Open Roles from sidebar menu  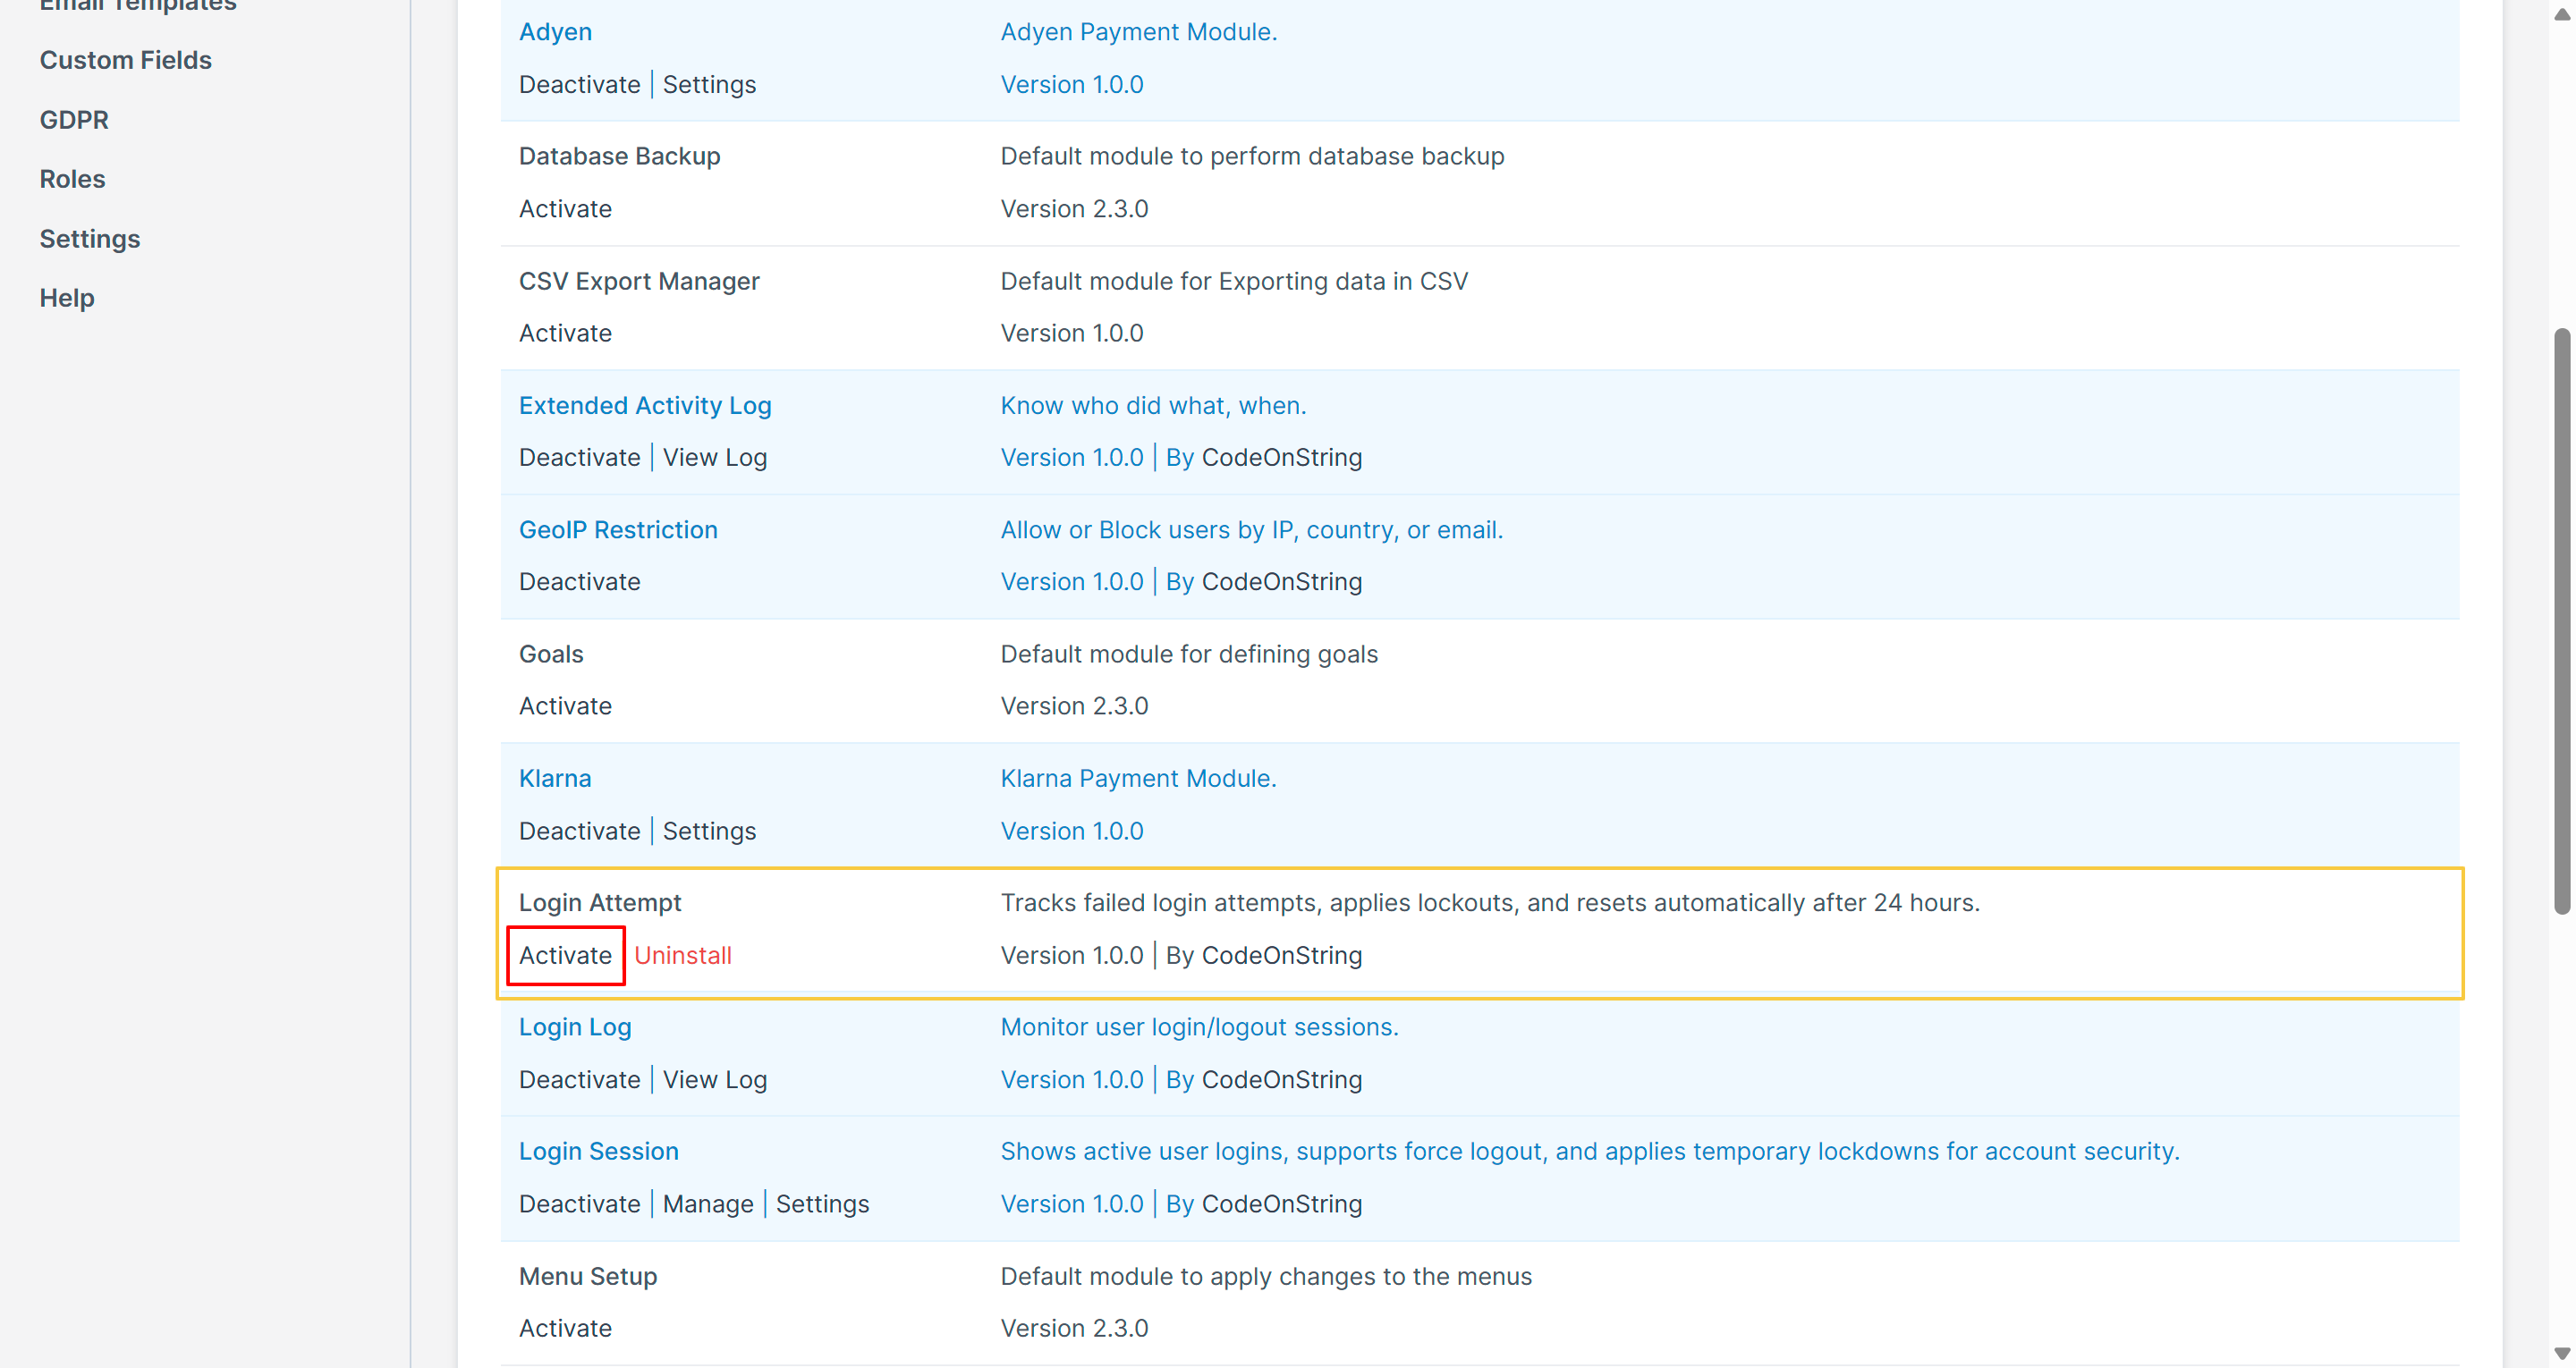72,179
